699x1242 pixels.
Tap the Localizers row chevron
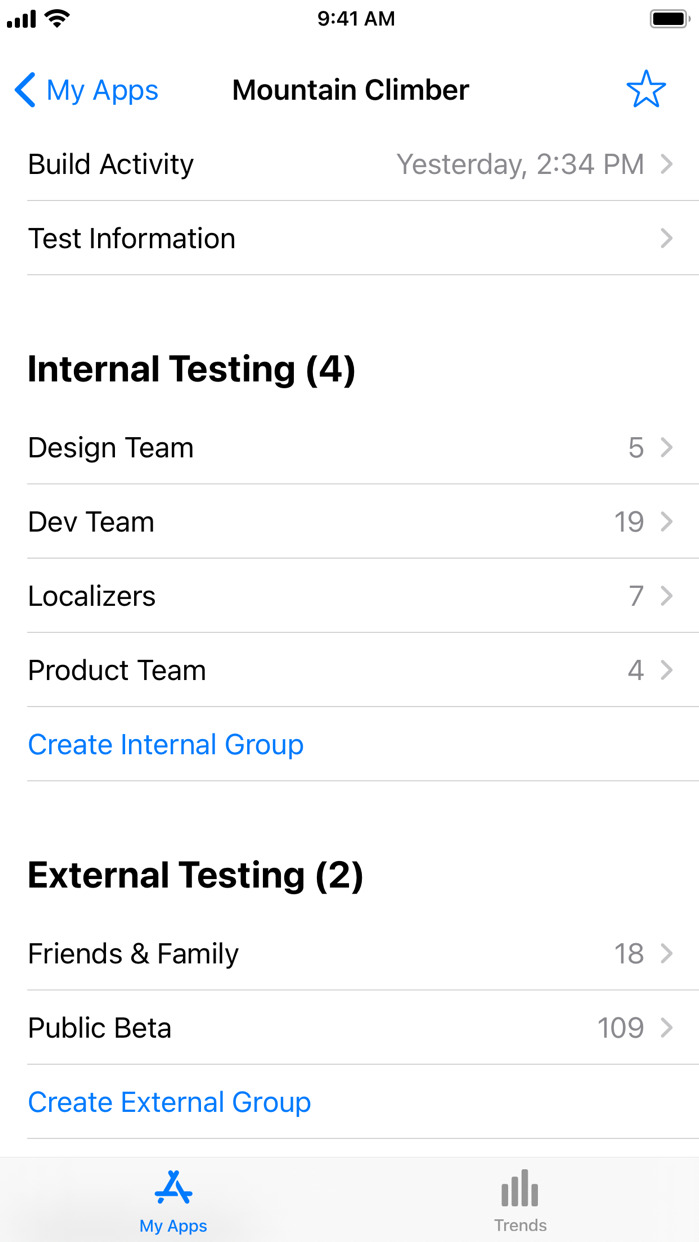pyautogui.click(x=667, y=596)
